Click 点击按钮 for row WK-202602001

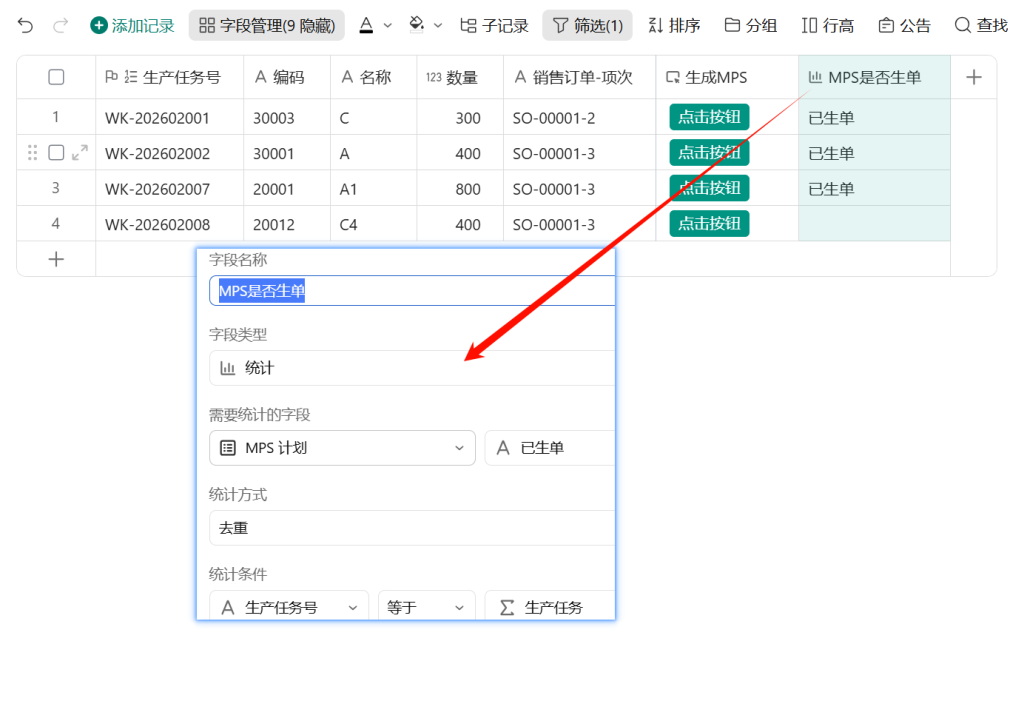tap(709, 117)
